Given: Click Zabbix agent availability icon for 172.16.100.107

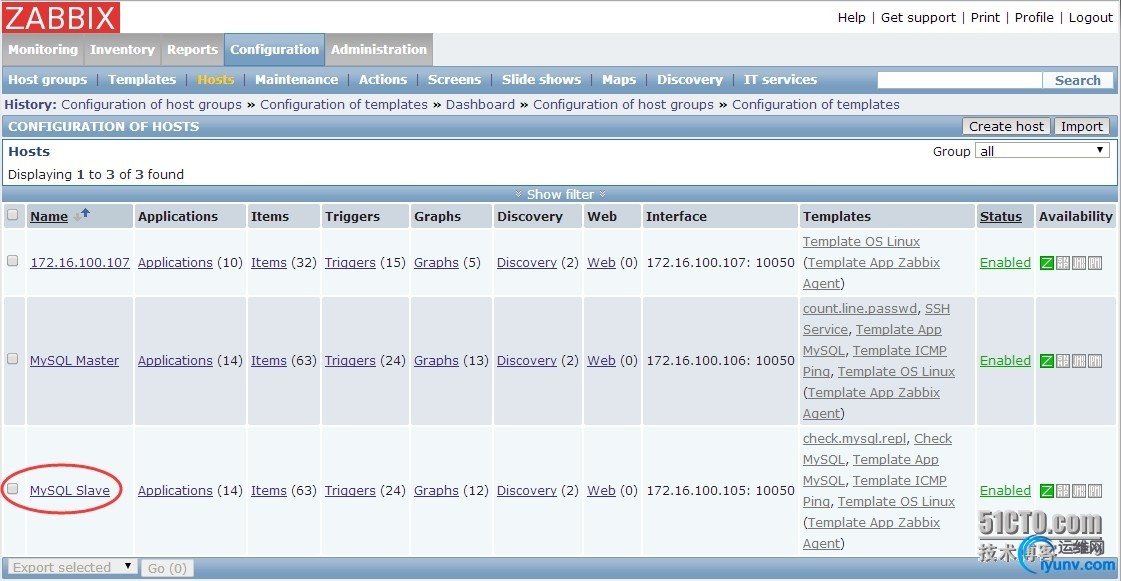Looking at the screenshot, I should tap(1047, 263).
